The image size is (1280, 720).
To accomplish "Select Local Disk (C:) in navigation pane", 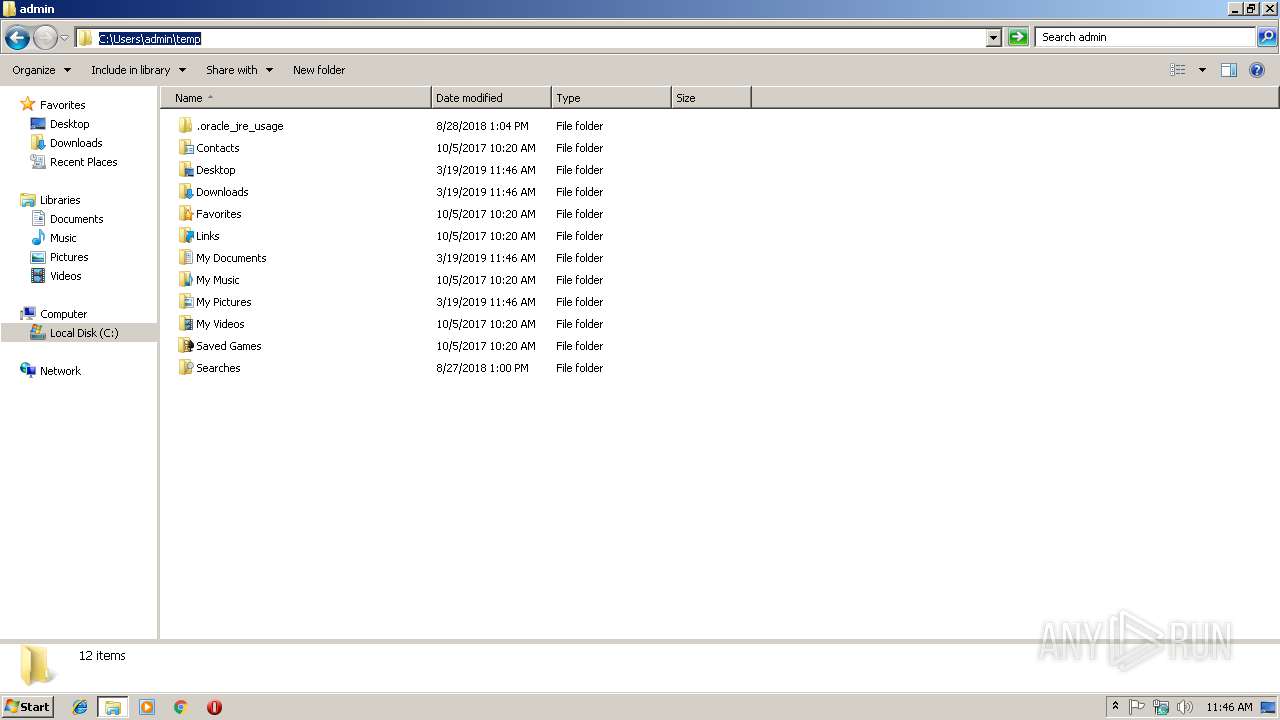I will point(79,333).
